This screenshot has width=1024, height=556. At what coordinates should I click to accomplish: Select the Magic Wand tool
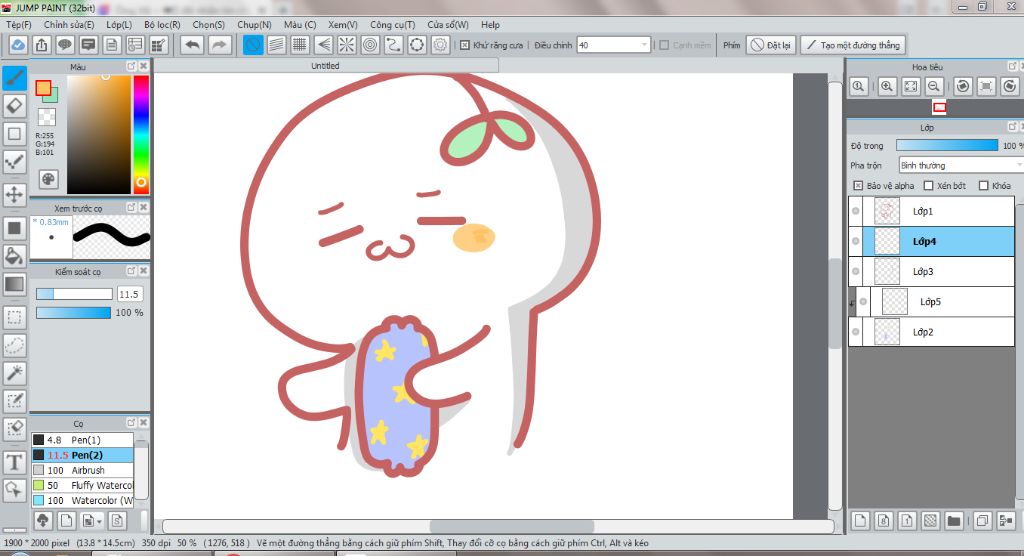(x=14, y=373)
